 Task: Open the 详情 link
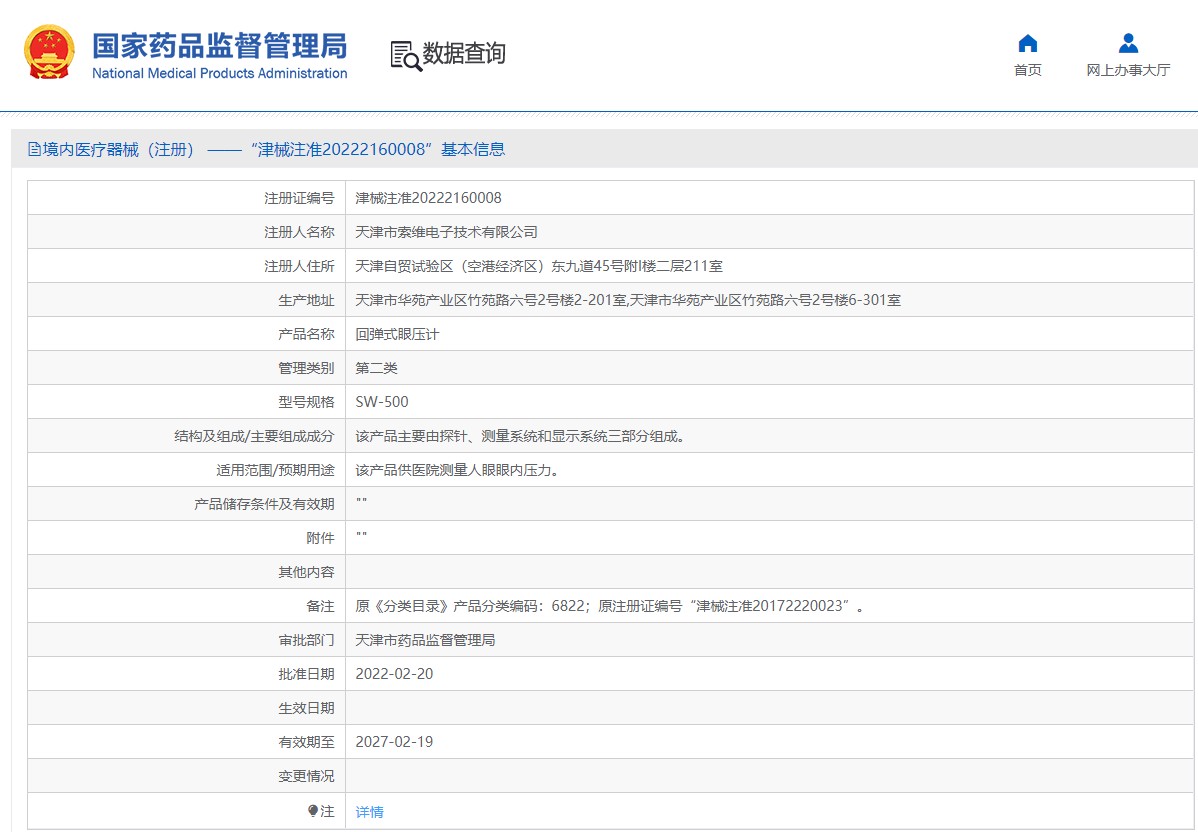(x=369, y=812)
